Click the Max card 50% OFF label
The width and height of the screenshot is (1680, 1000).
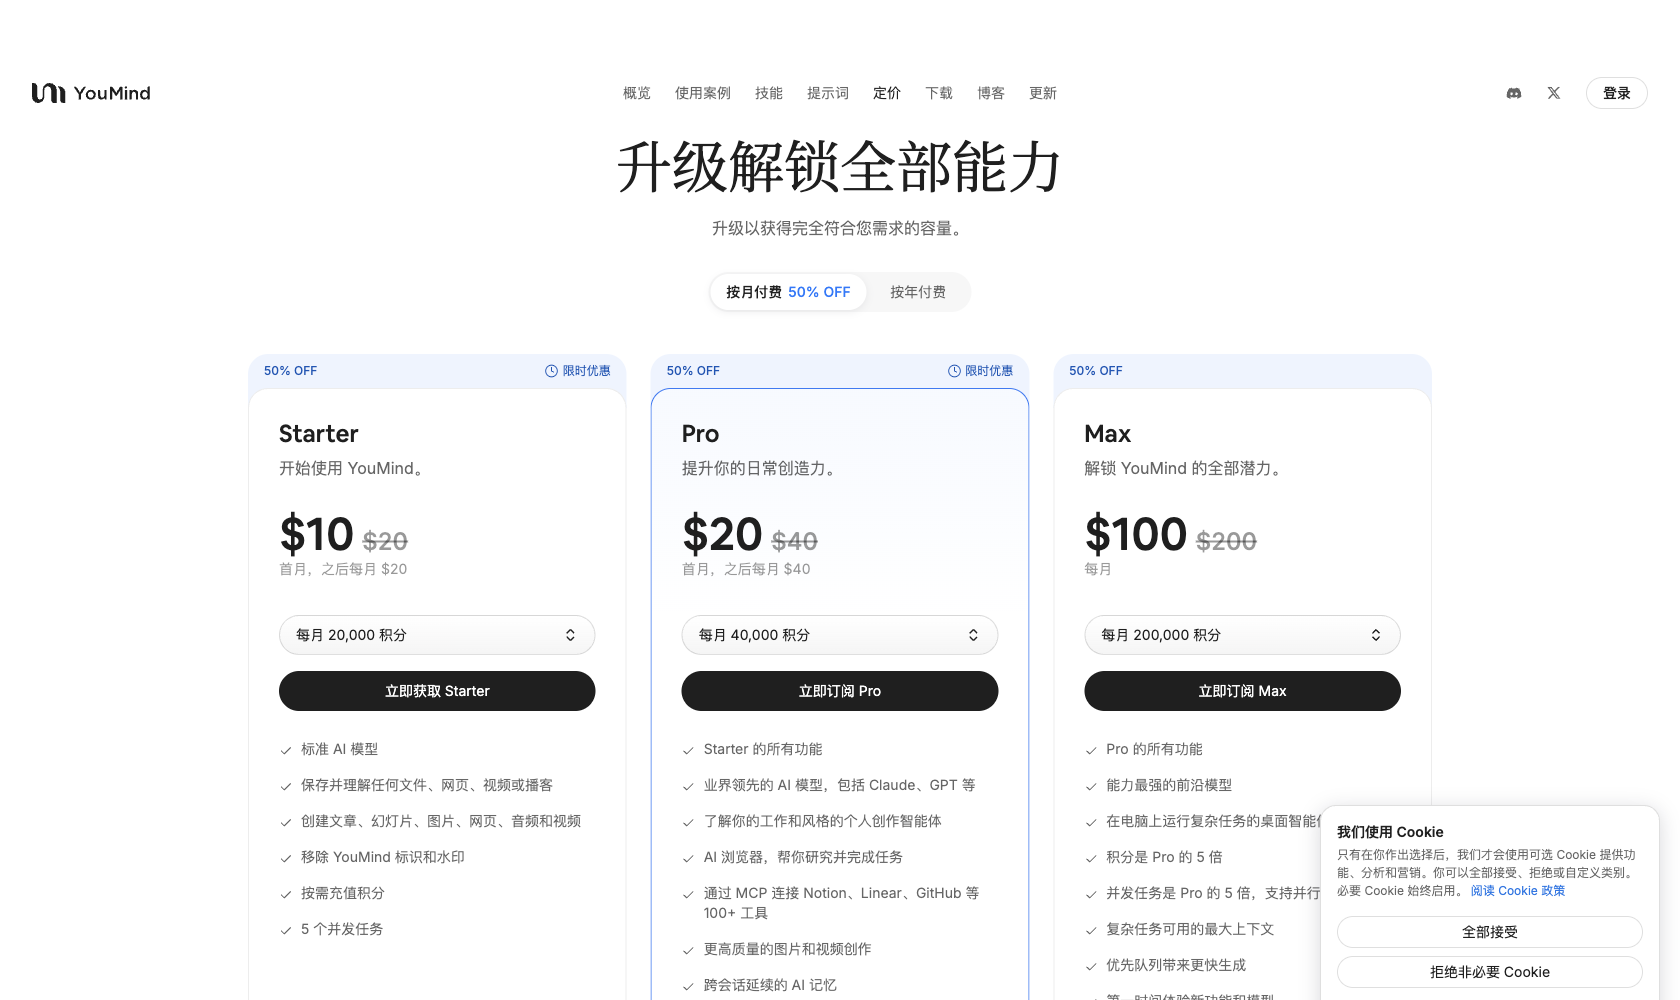(x=1096, y=371)
